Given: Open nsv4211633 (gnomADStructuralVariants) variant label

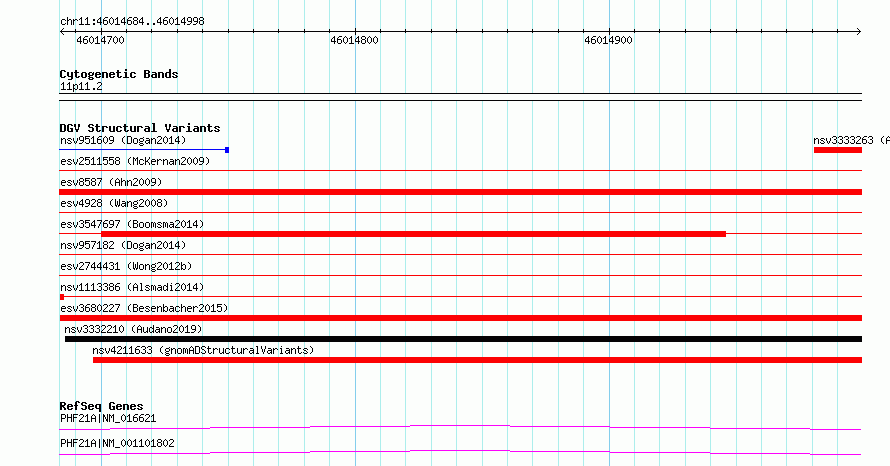Looking at the screenshot, I should pos(203,350).
